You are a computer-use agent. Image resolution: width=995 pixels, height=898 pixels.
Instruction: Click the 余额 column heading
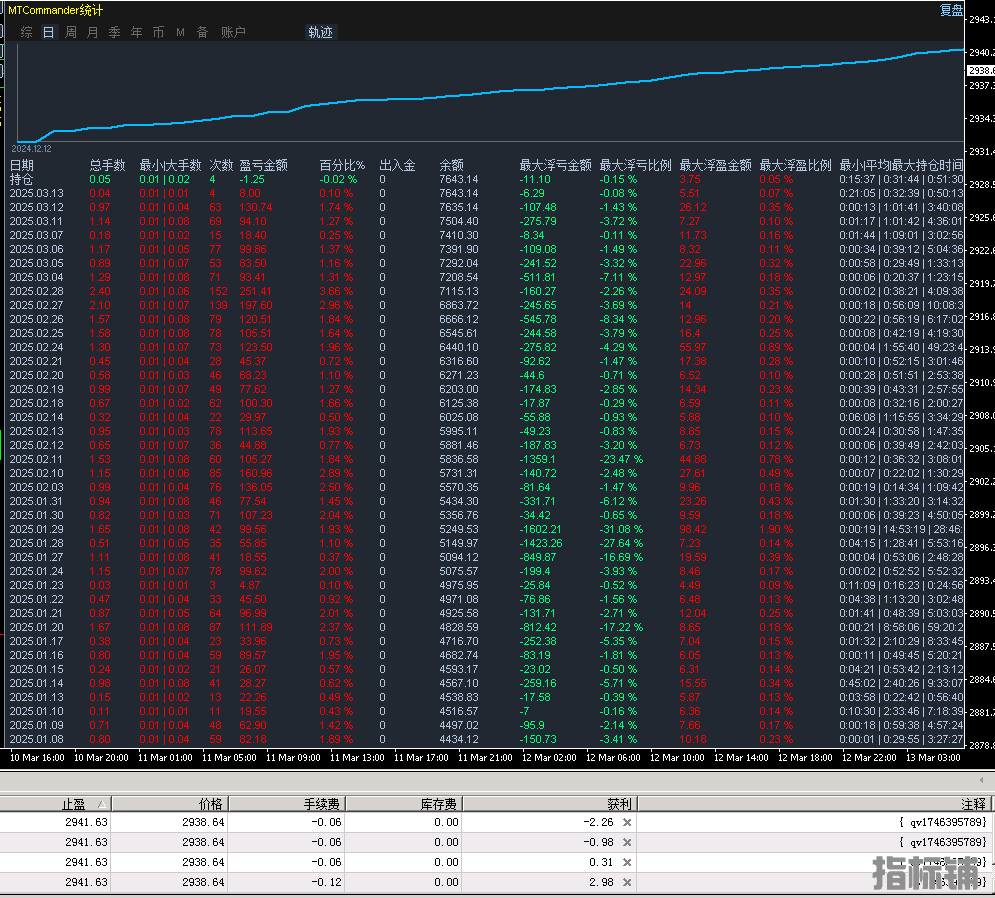(x=451, y=166)
